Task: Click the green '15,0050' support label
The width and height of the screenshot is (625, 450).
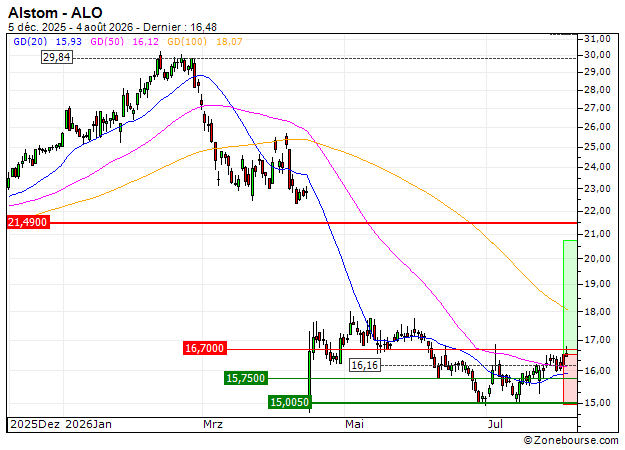Action: (x=290, y=402)
